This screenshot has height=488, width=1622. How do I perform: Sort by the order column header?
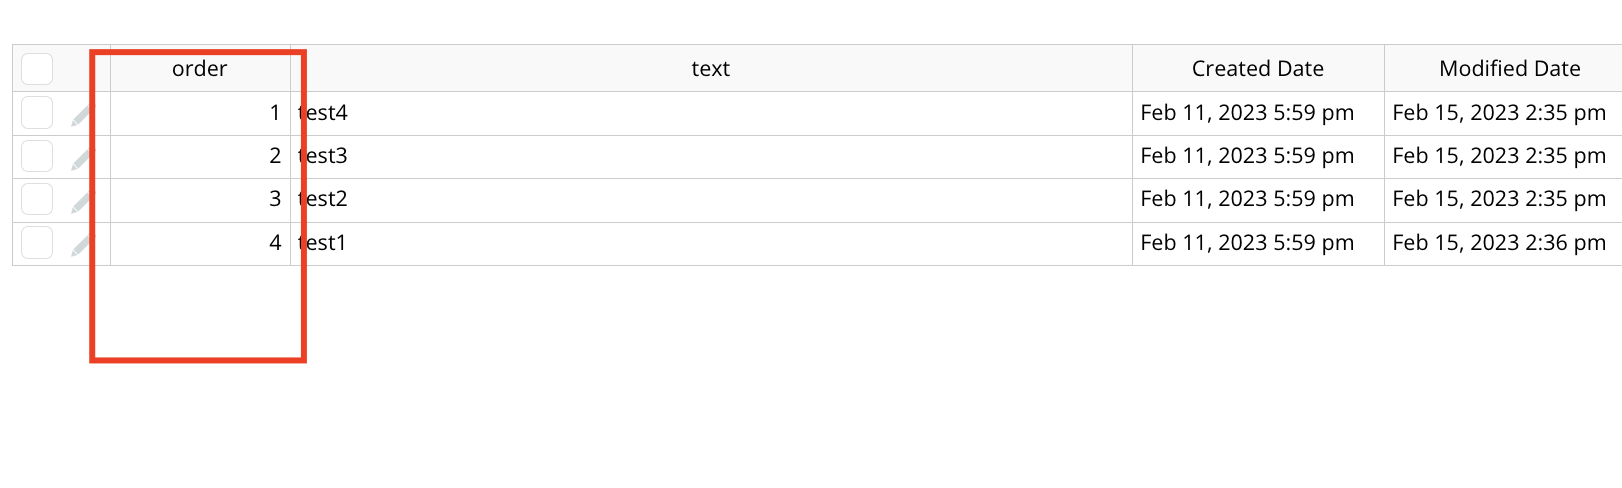pos(200,69)
